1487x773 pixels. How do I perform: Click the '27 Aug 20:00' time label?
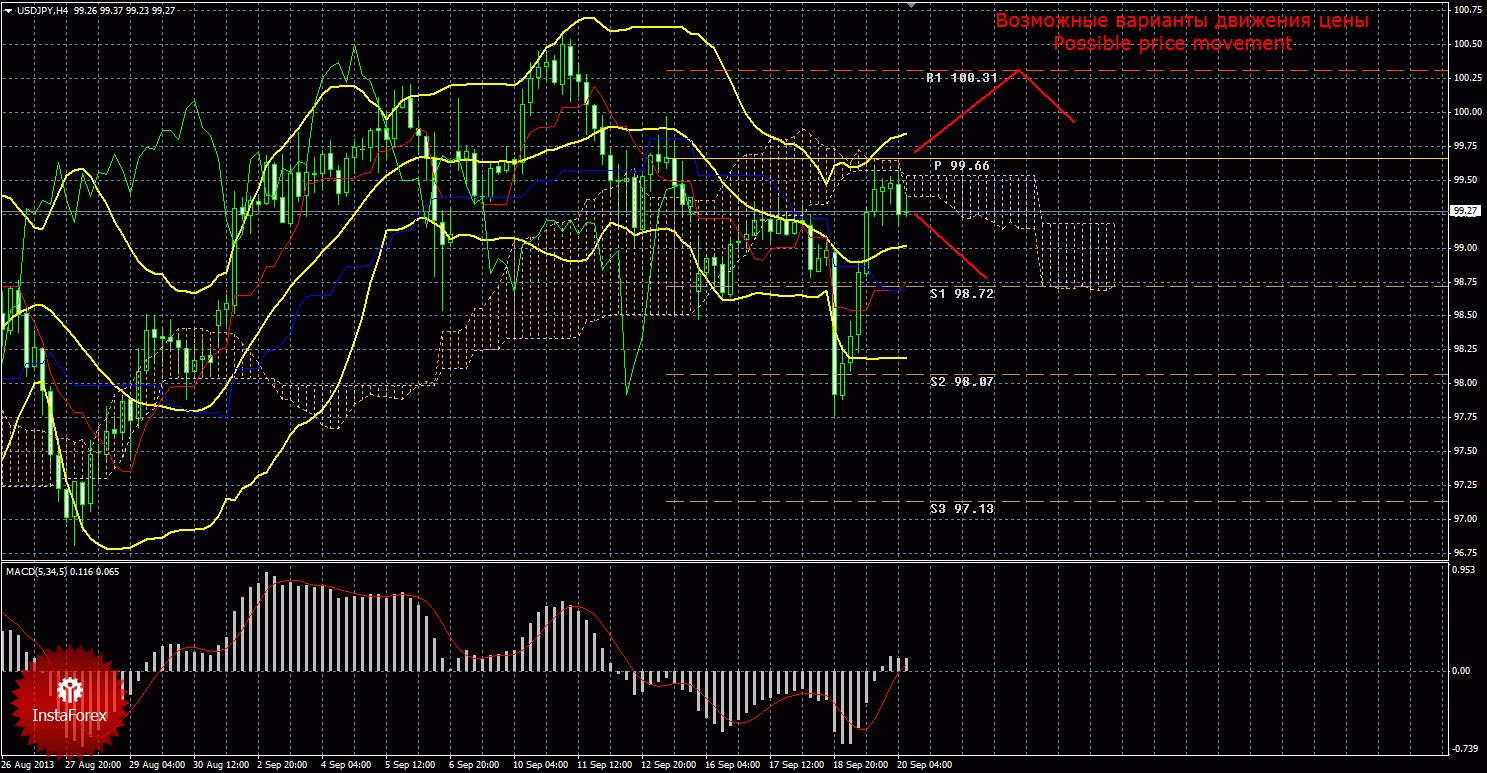(92, 765)
